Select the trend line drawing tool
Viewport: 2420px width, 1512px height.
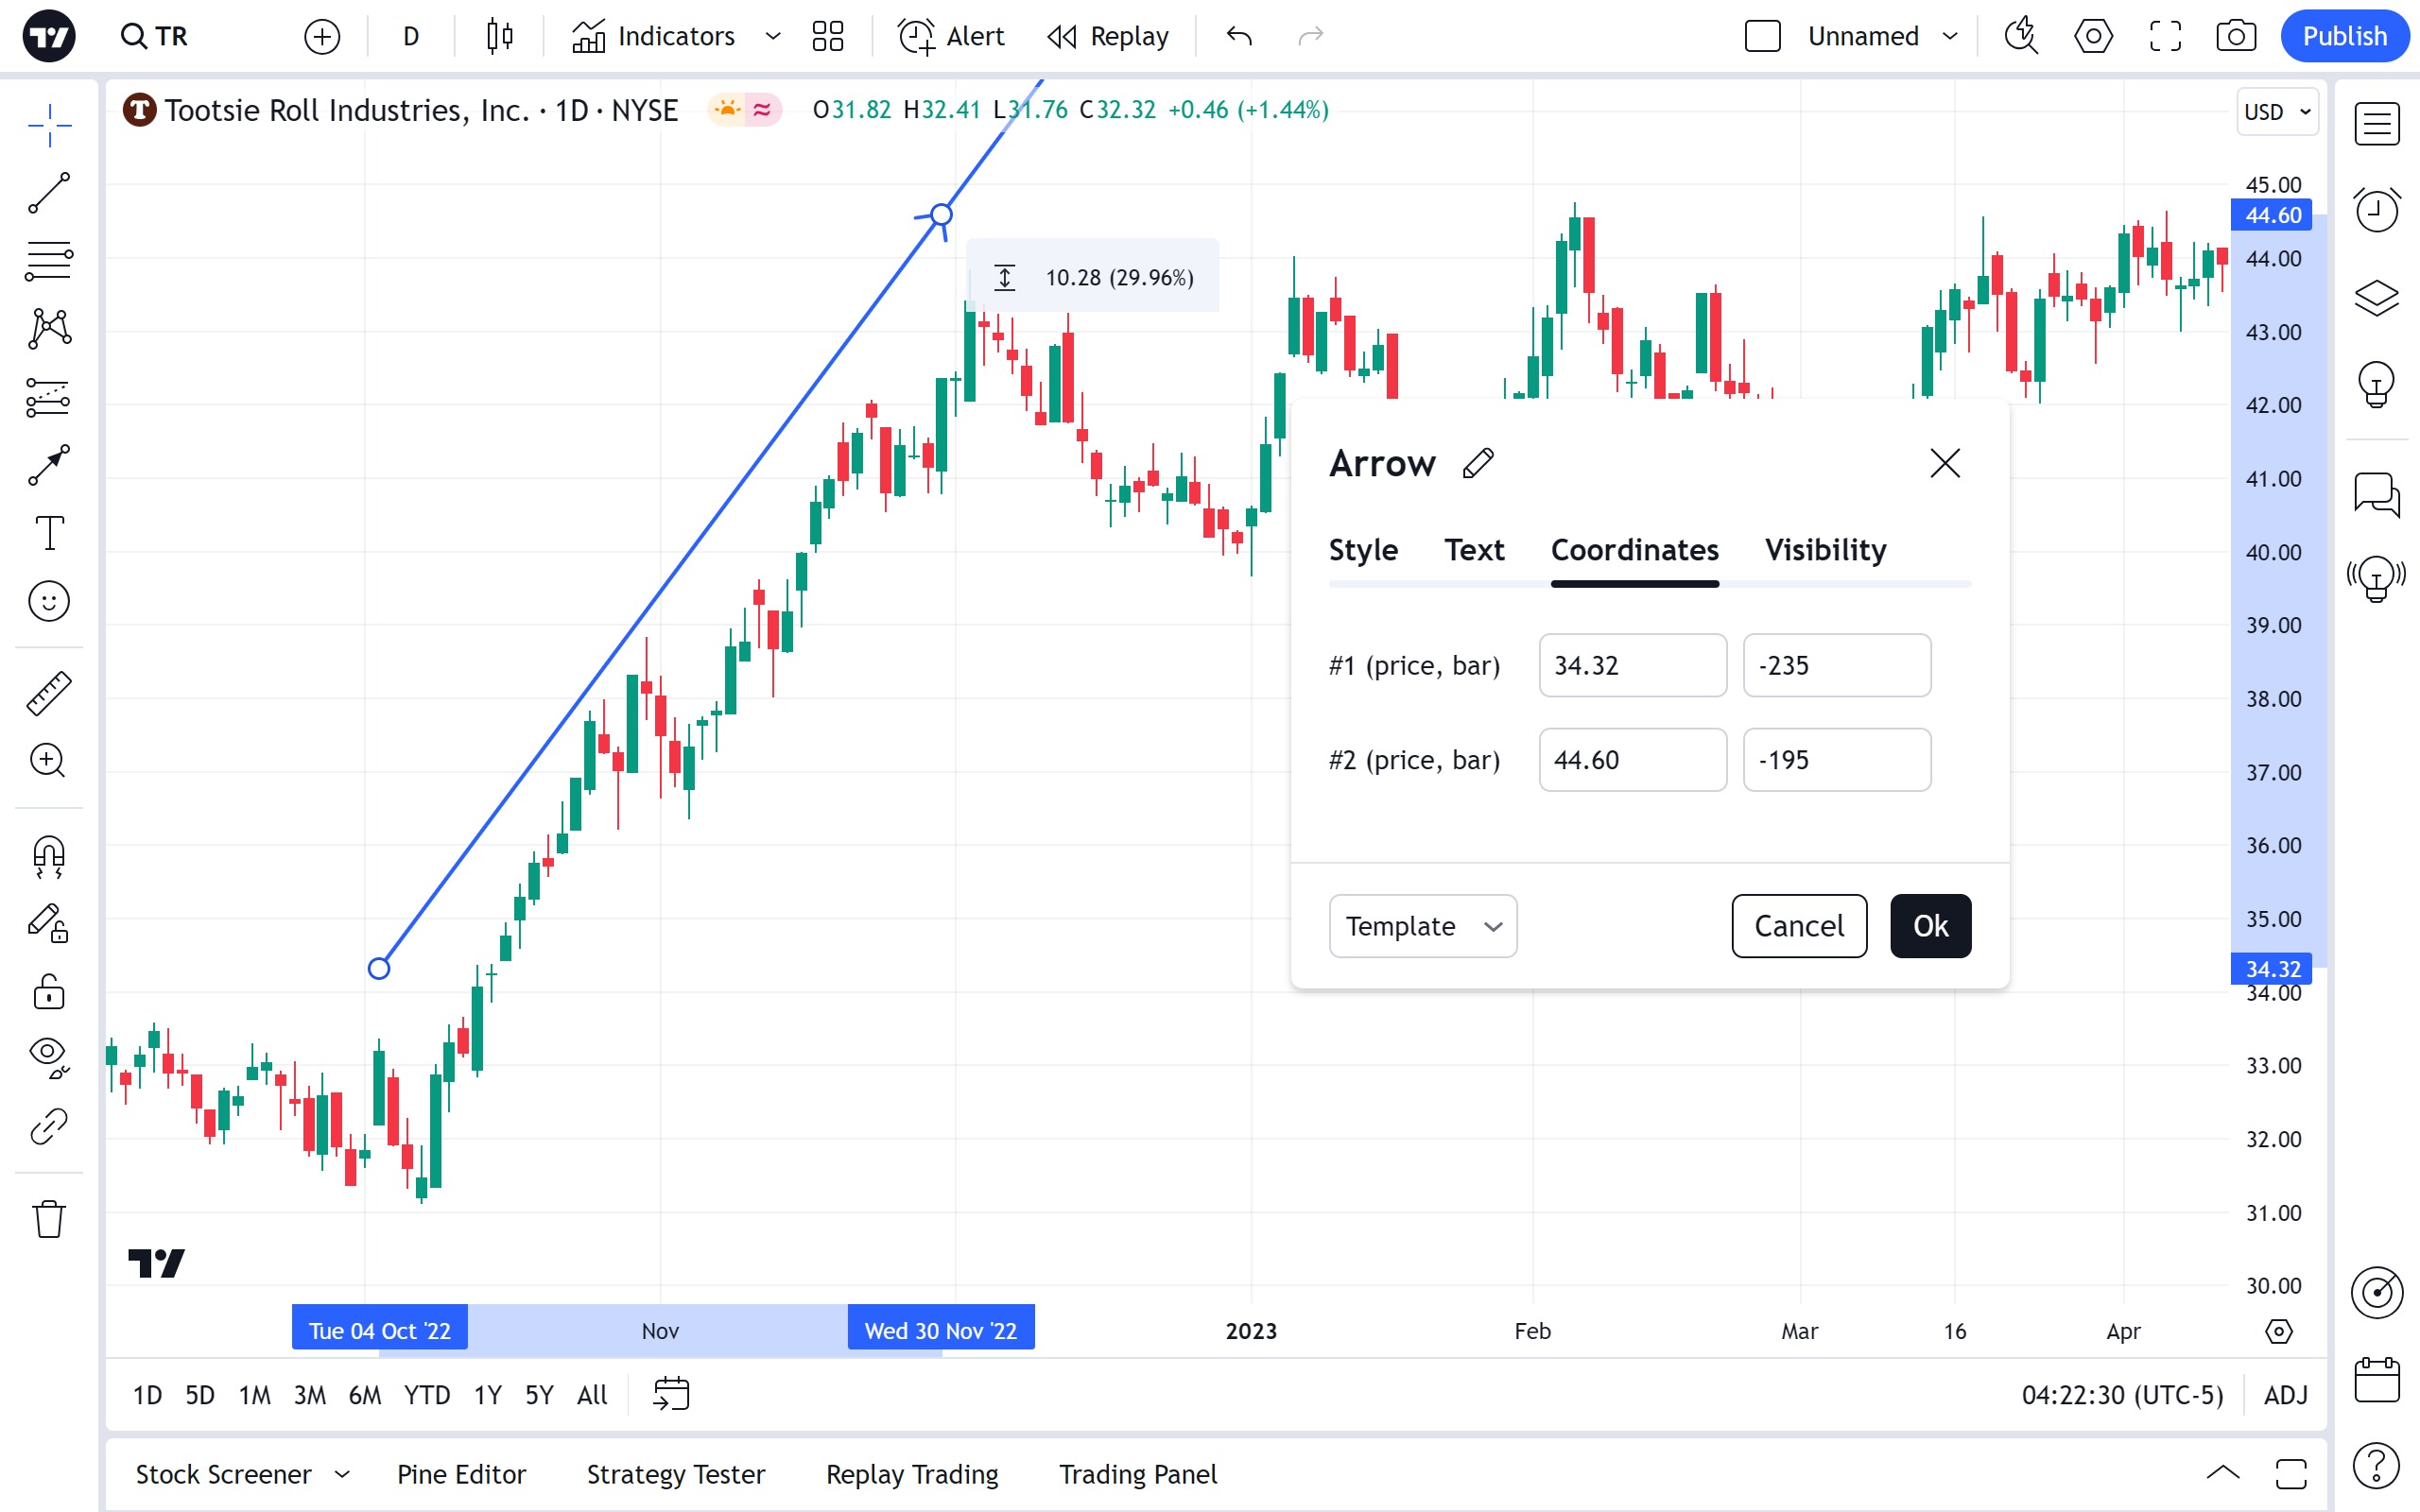[49, 193]
